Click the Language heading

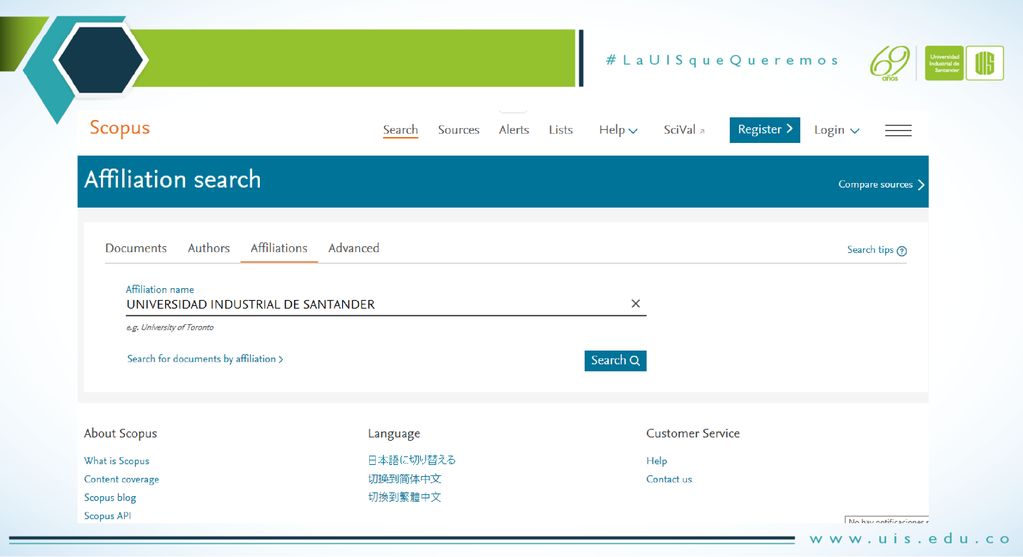point(394,433)
